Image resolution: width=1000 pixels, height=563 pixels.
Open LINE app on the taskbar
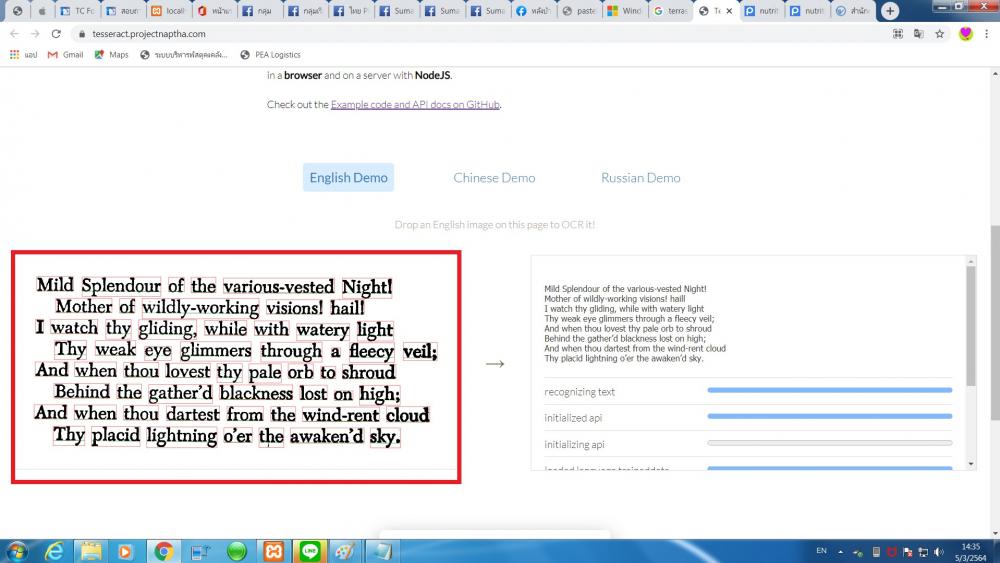pos(310,551)
